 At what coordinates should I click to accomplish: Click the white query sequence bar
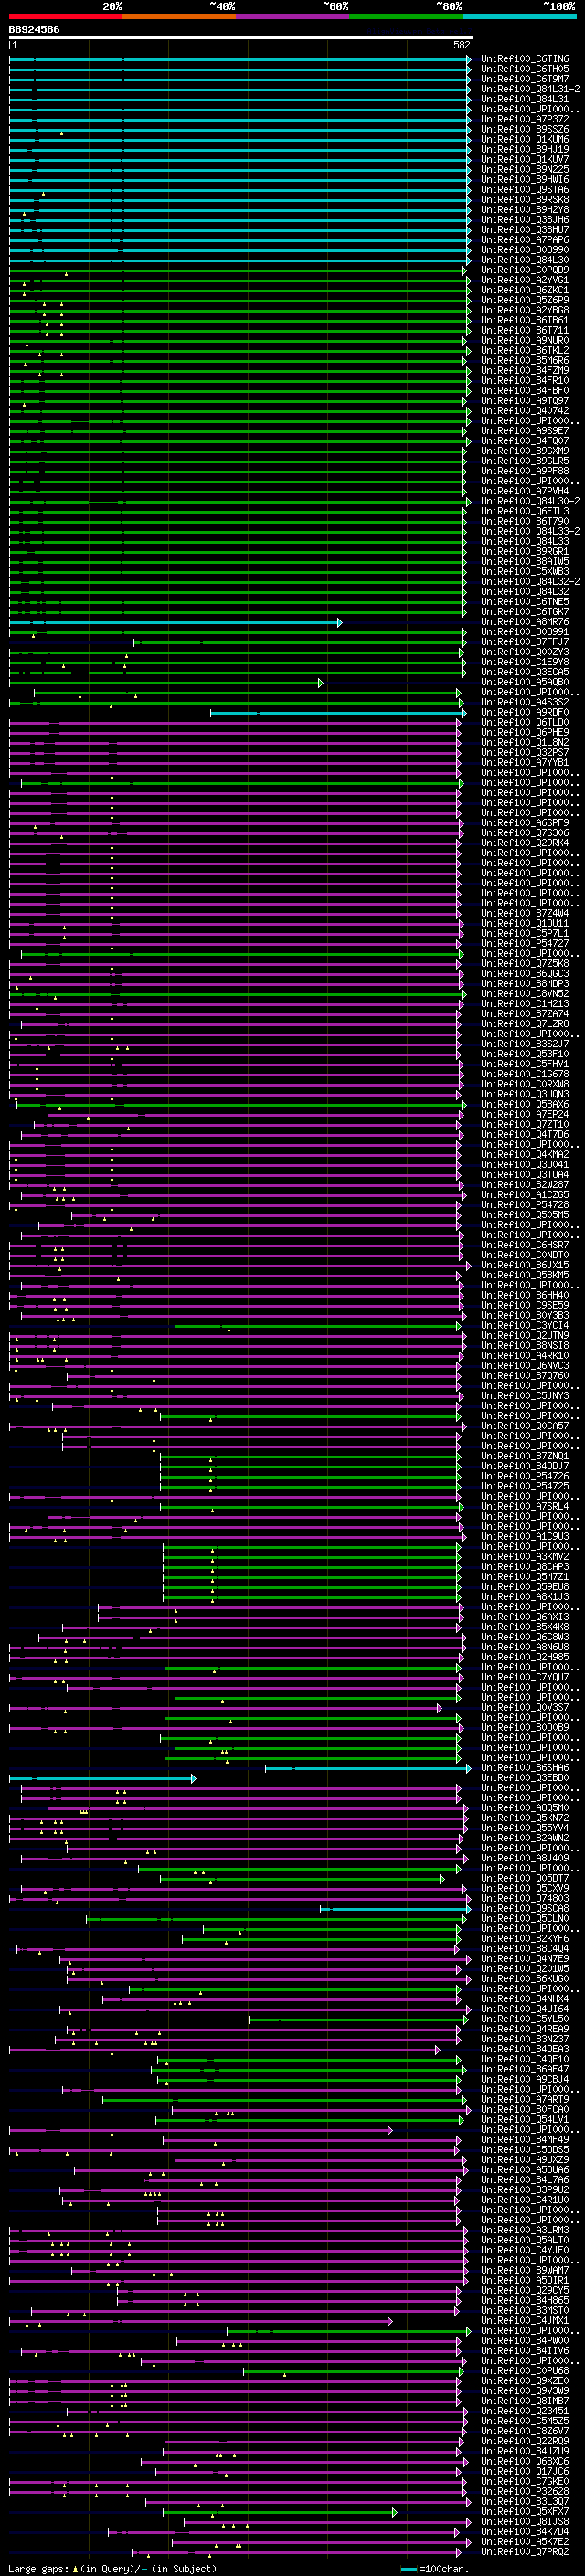coord(241,38)
